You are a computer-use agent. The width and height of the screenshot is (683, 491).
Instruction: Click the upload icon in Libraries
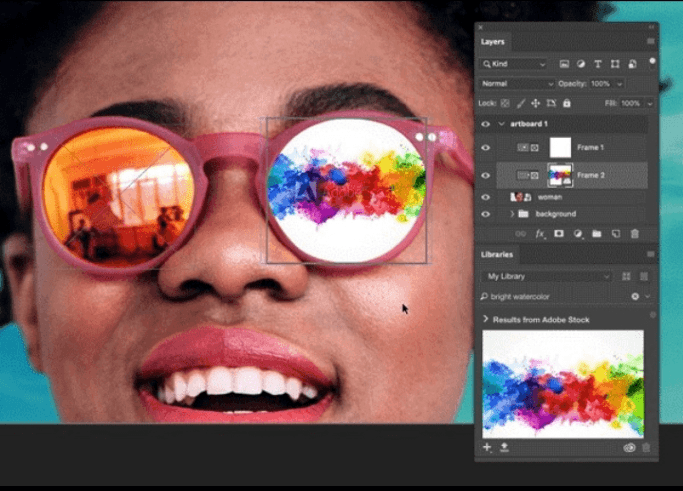click(x=504, y=447)
